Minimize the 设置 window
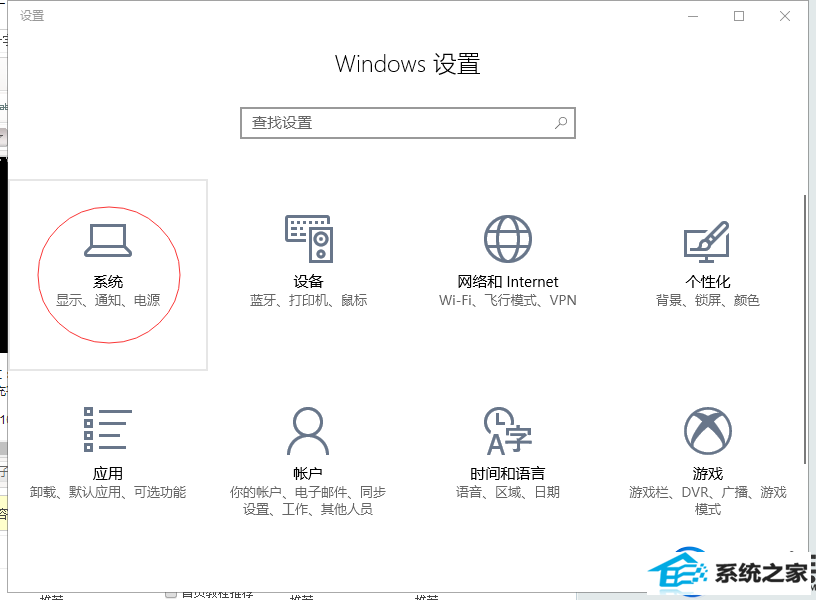This screenshot has width=816, height=600. pos(693,16)
